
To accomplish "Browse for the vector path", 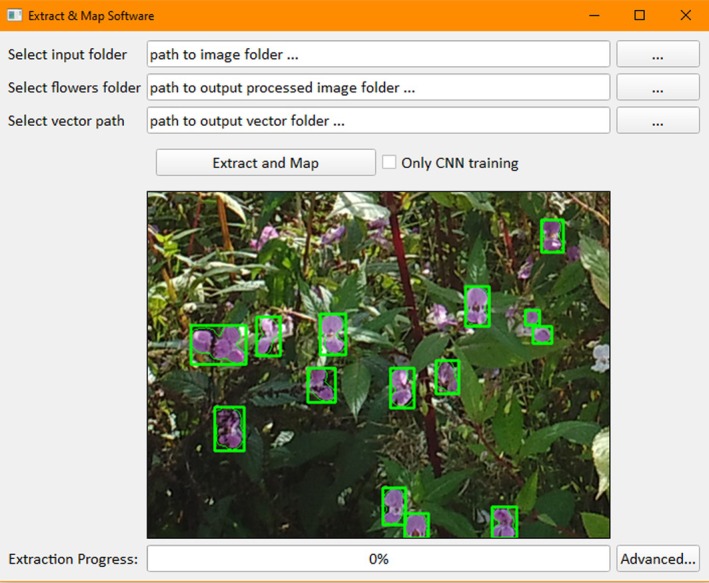I will point(658,120).
